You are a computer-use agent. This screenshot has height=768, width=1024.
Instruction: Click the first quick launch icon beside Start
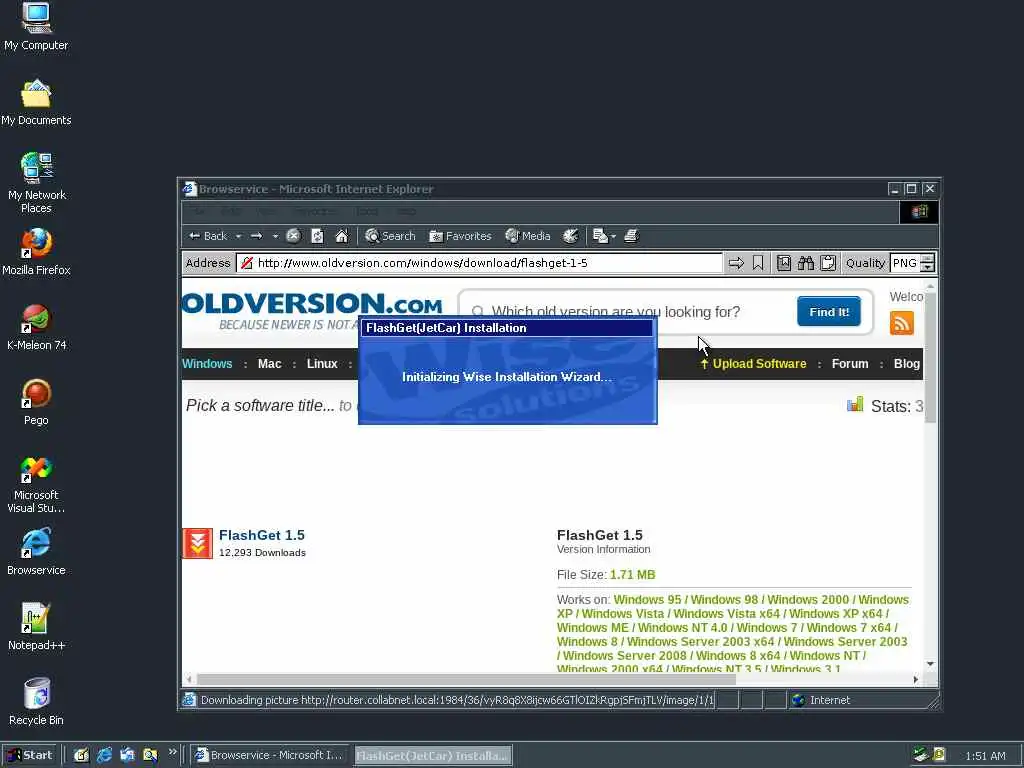pyautogui.click(x=81, y=756)
